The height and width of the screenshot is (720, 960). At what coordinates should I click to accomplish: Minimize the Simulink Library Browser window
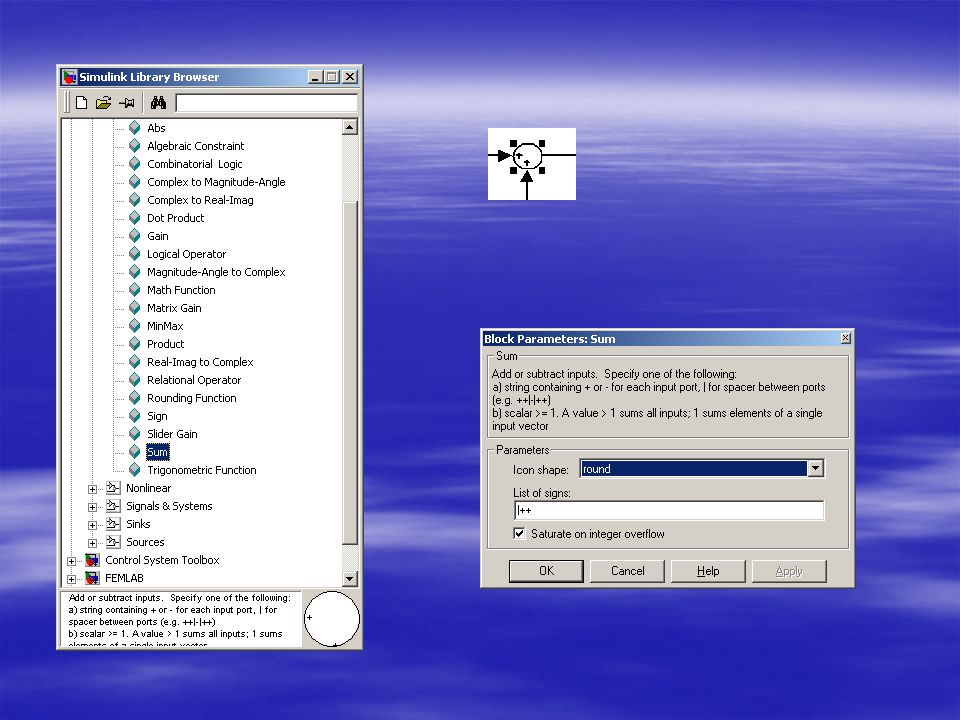(315, 77)
